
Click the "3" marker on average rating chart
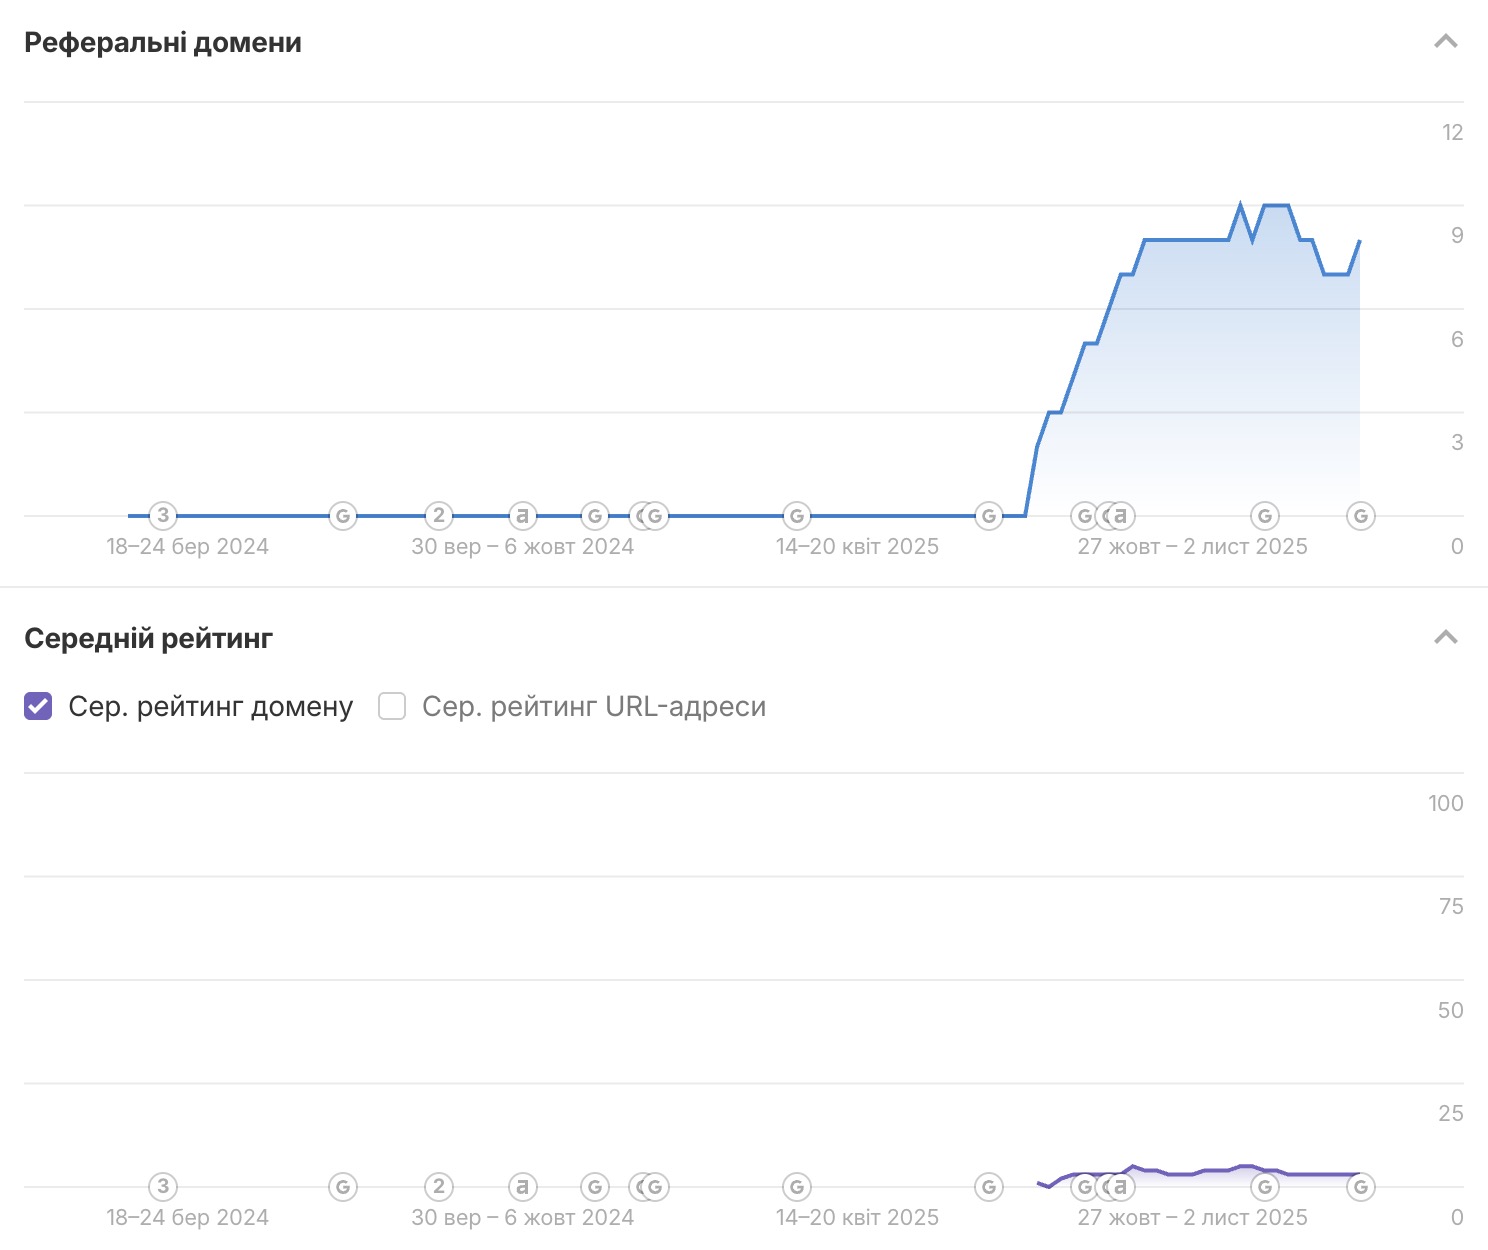(163, 1187)
